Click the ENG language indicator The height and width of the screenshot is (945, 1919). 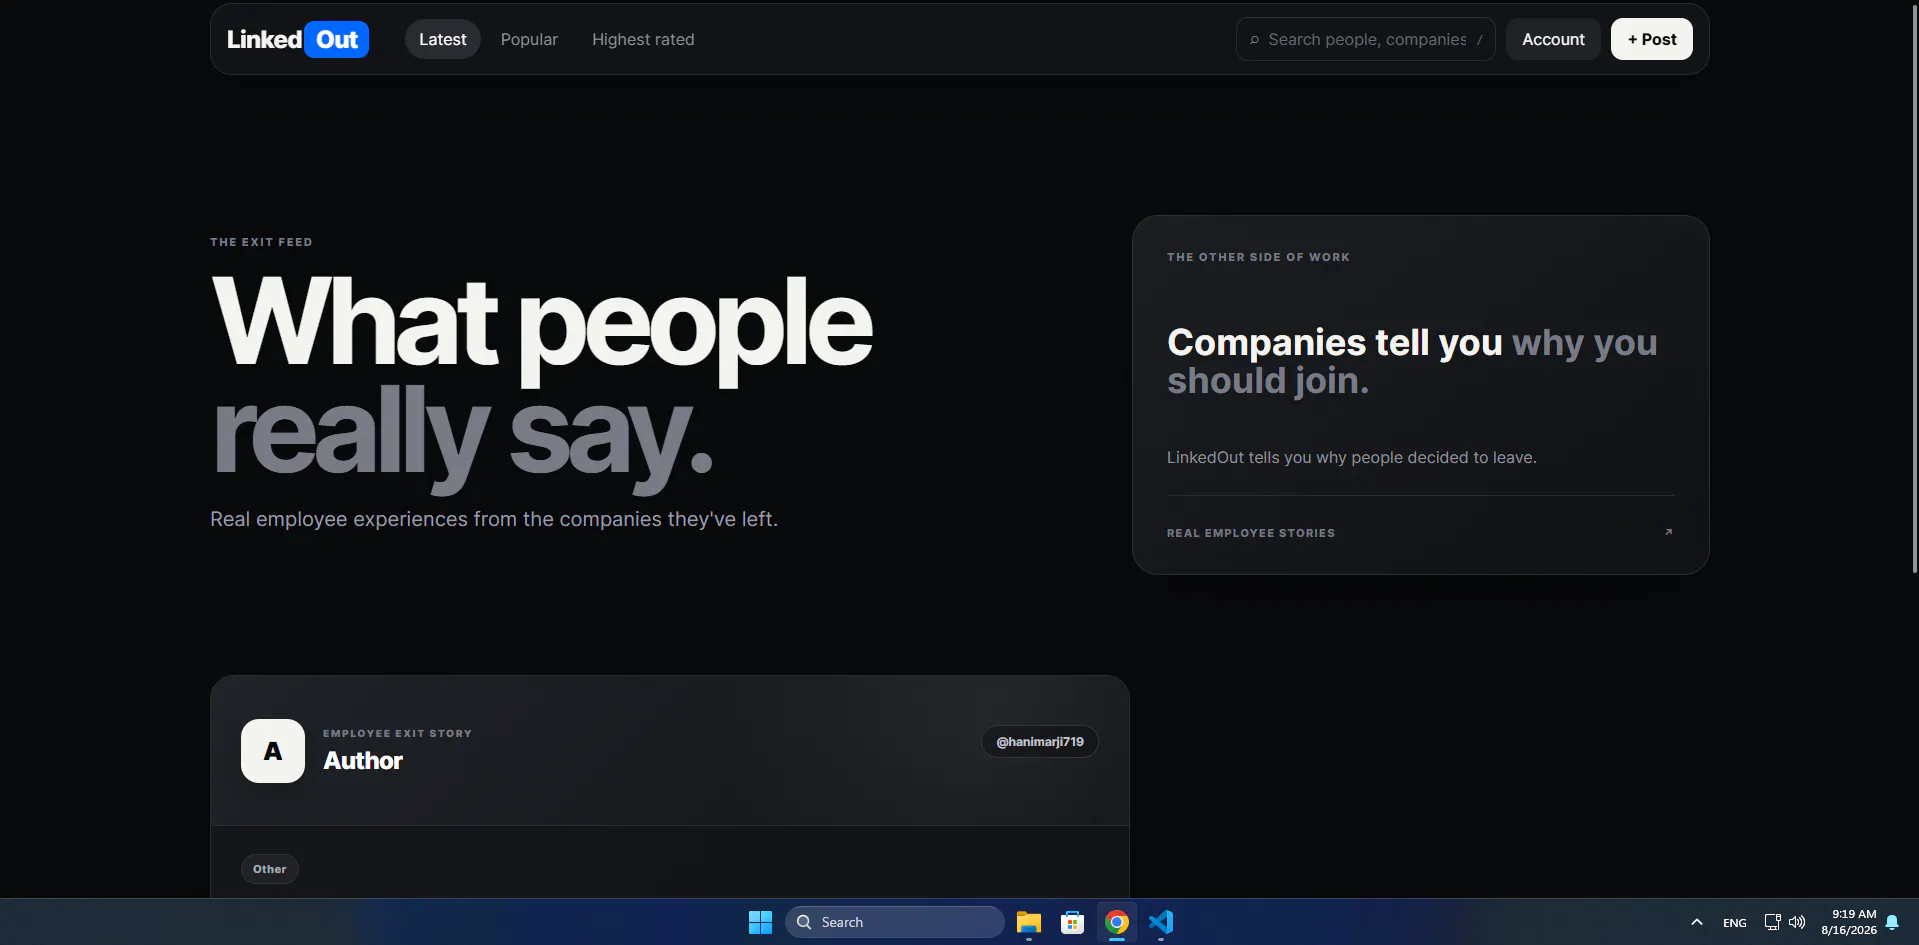point(1735,923)
